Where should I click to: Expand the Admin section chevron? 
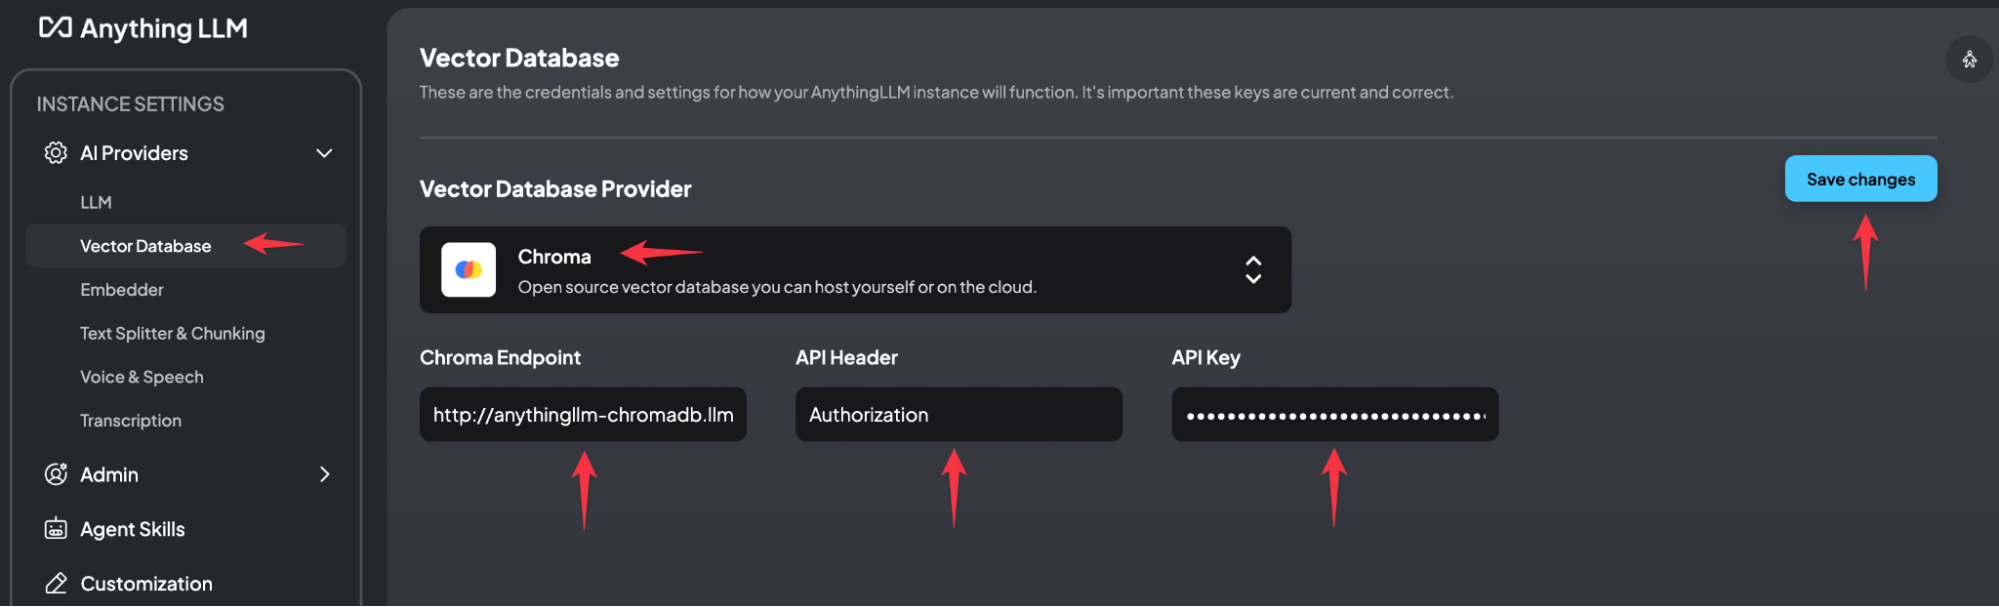[324, 474]
